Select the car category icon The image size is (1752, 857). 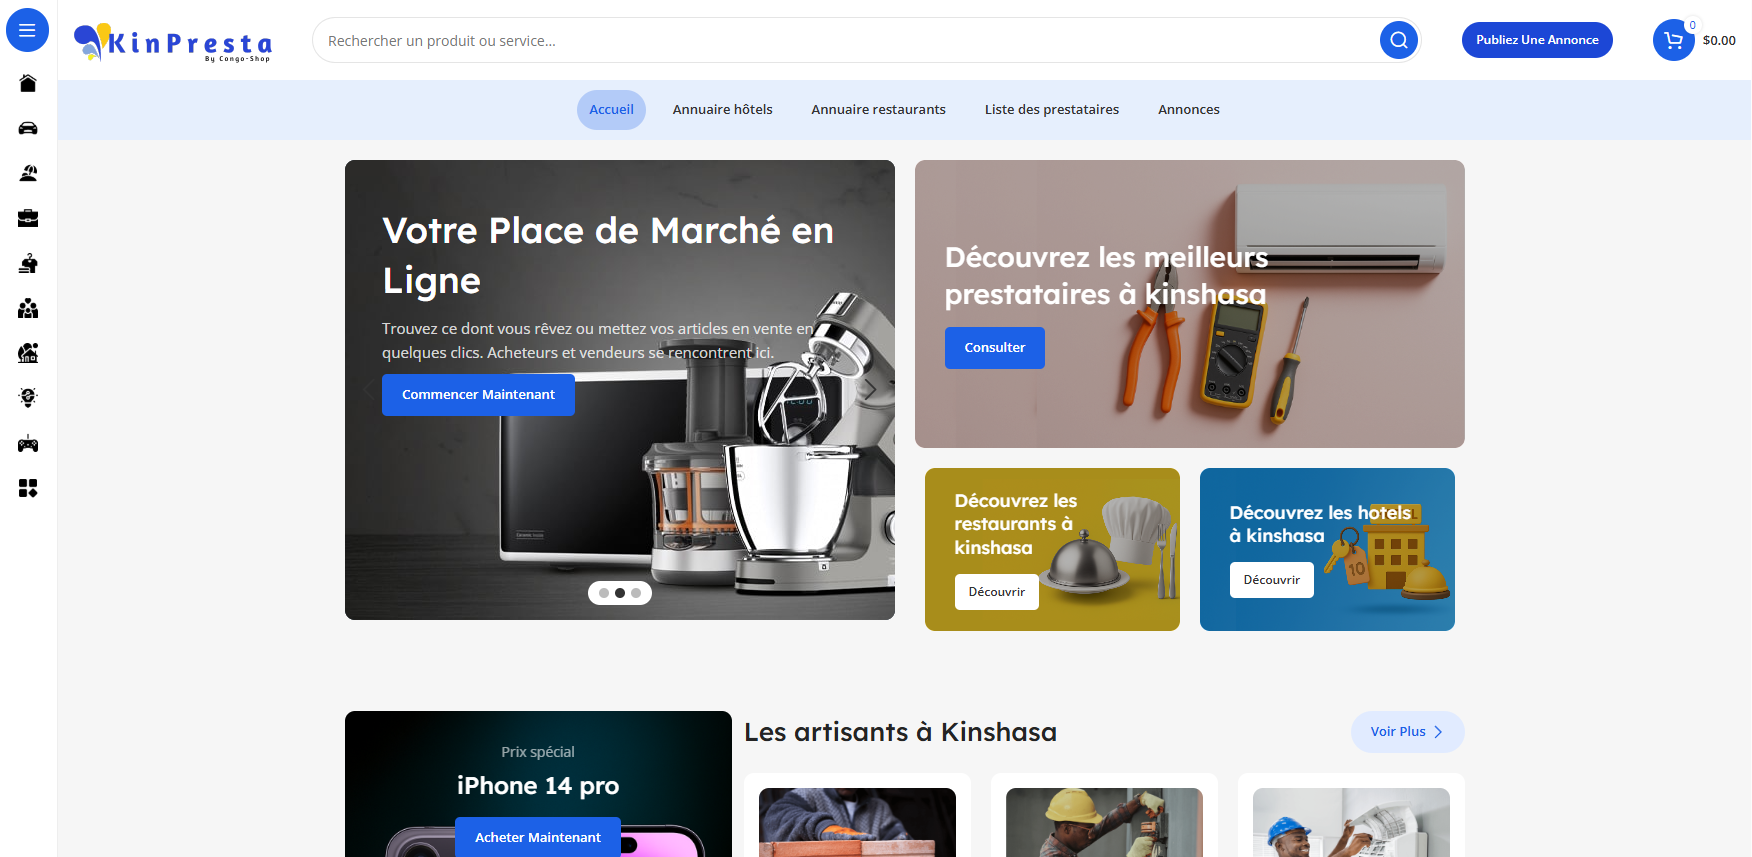point(28,128)
